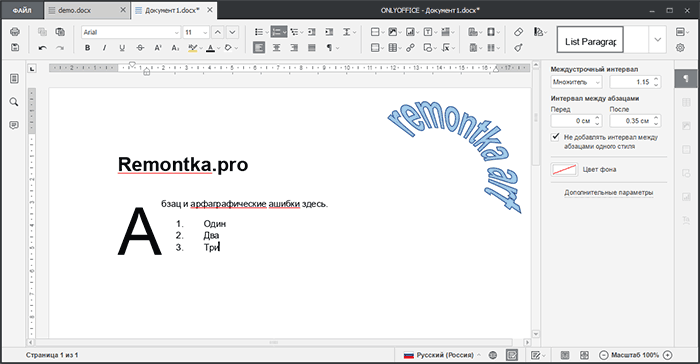
Task: Clear style with eraser icon
Action: point(518,32)
